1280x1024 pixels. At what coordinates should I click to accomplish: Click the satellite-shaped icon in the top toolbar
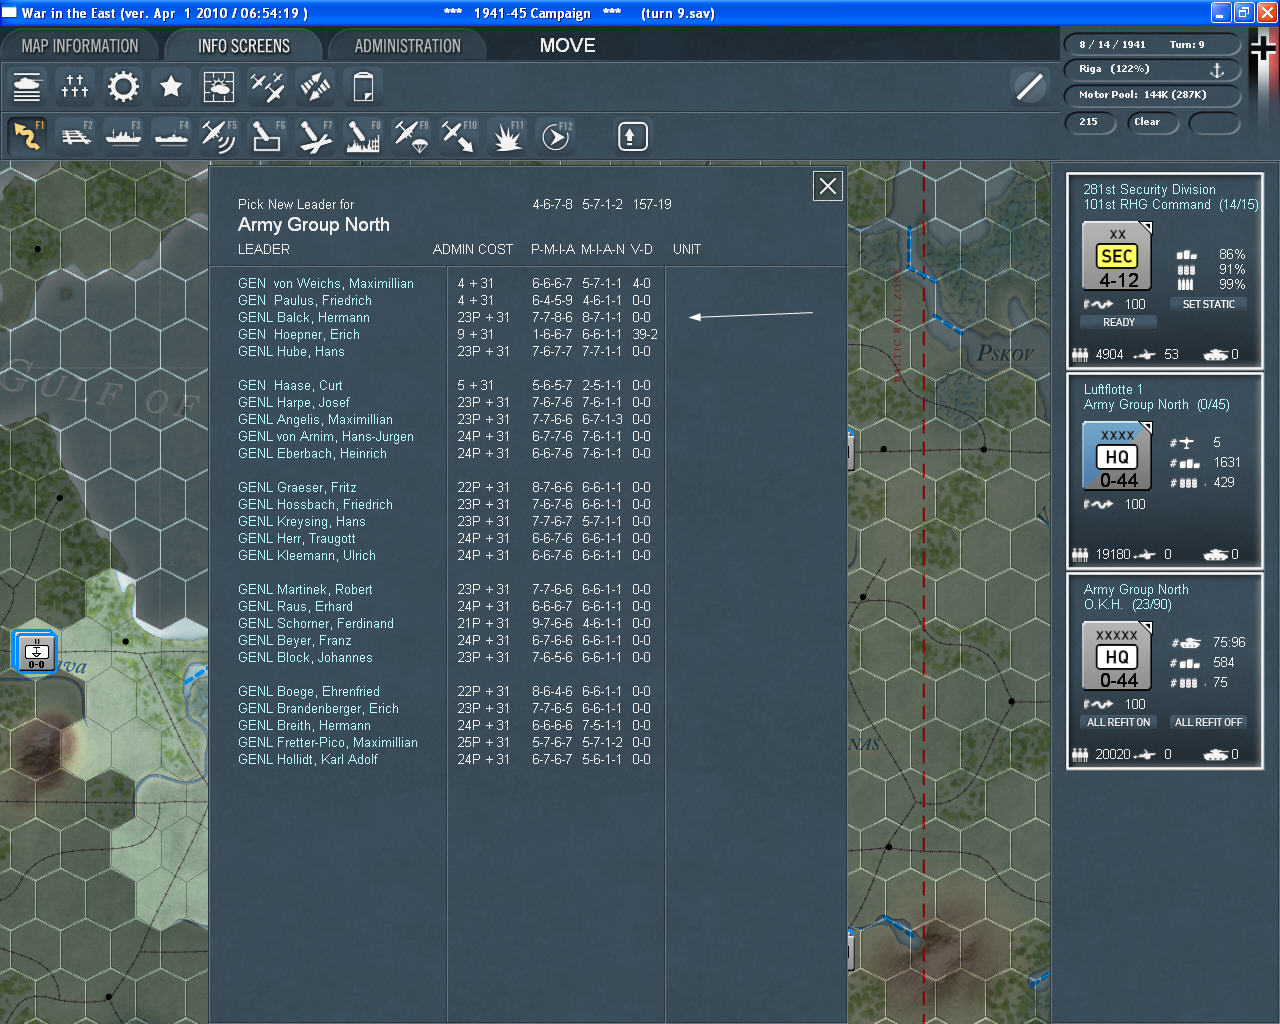(315, 87)
